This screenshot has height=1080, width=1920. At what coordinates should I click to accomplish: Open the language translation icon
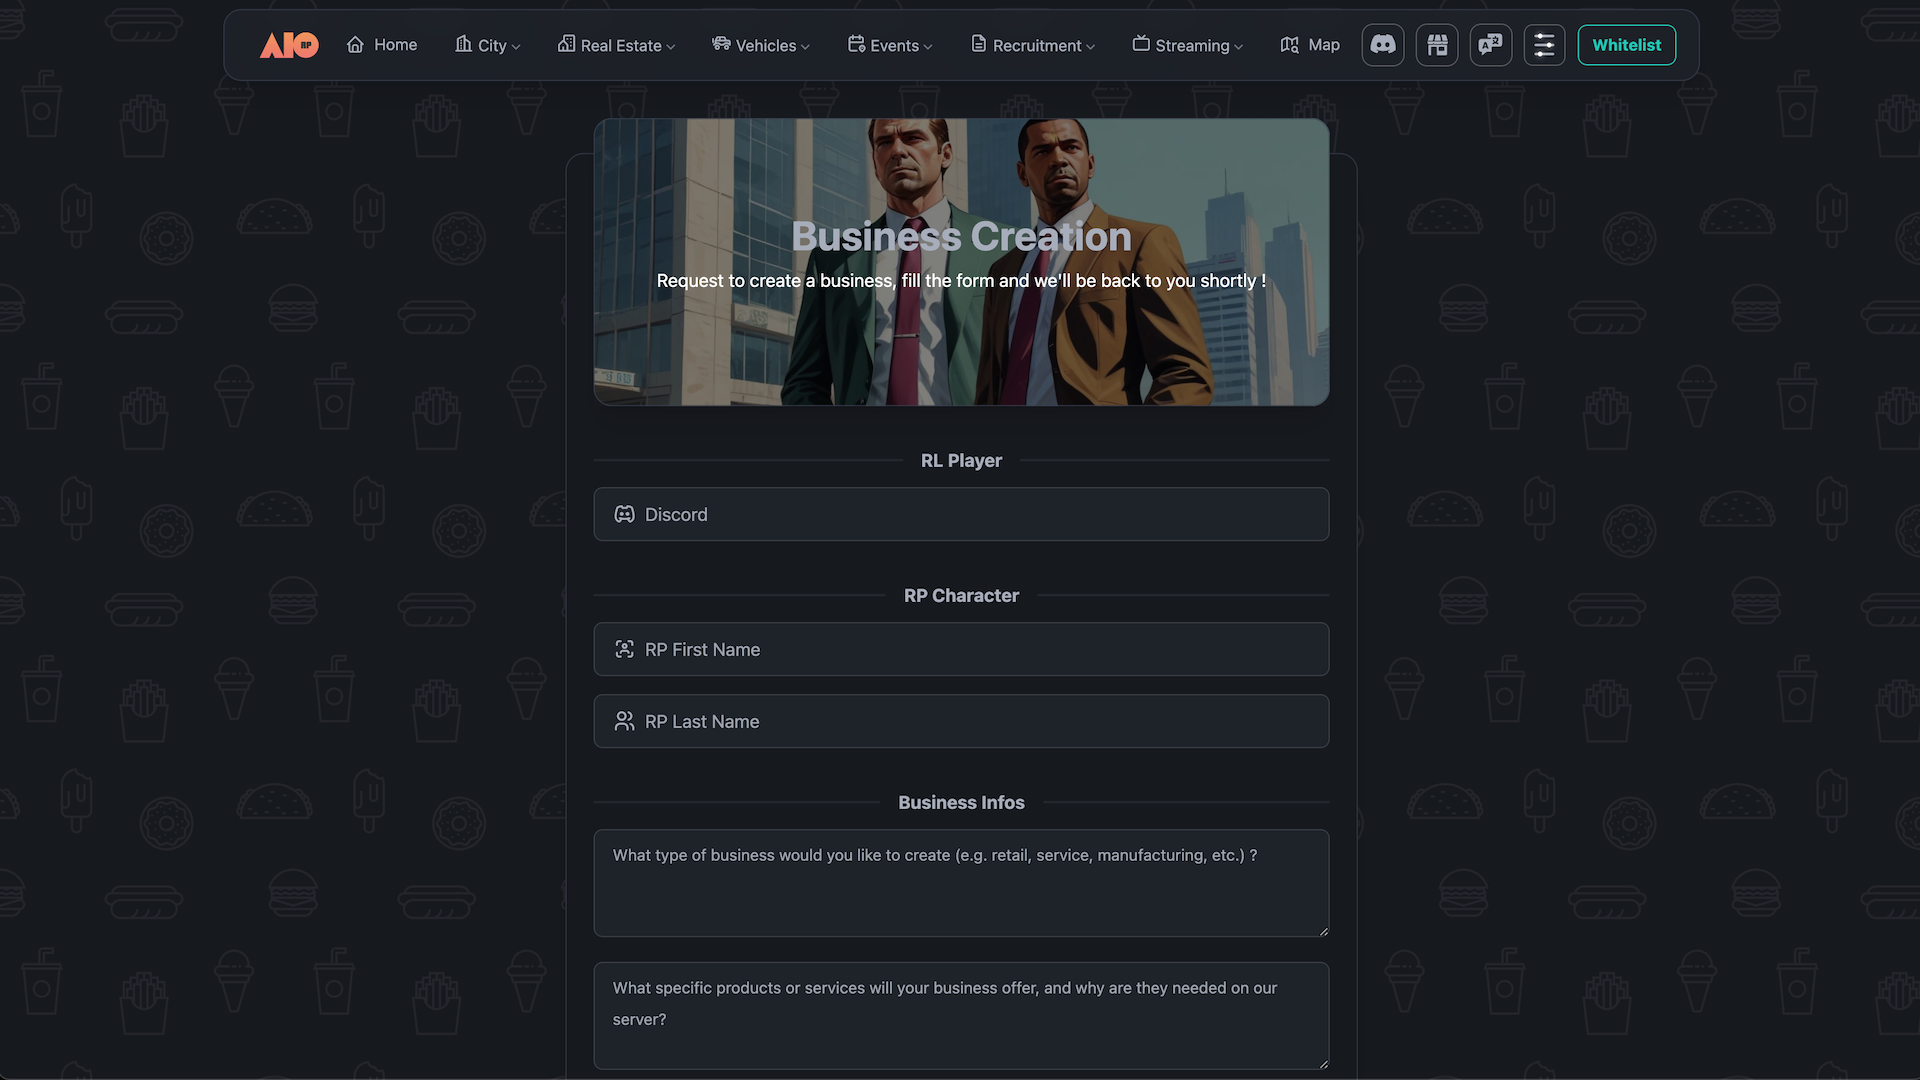[x=1491, y=45]
